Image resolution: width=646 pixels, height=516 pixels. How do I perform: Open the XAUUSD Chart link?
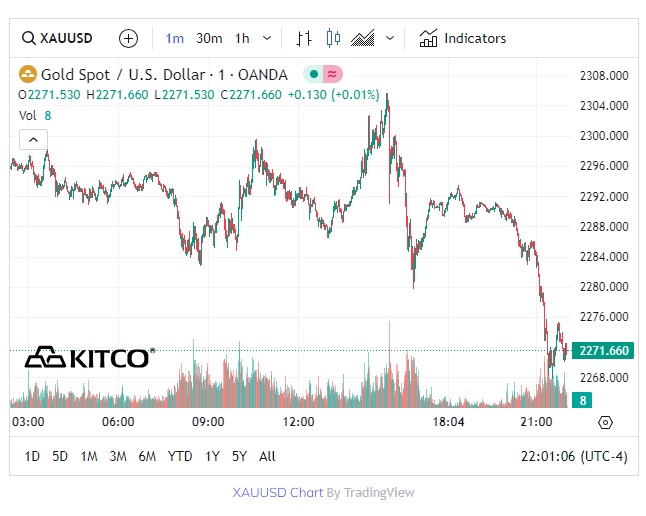(278, 493)
